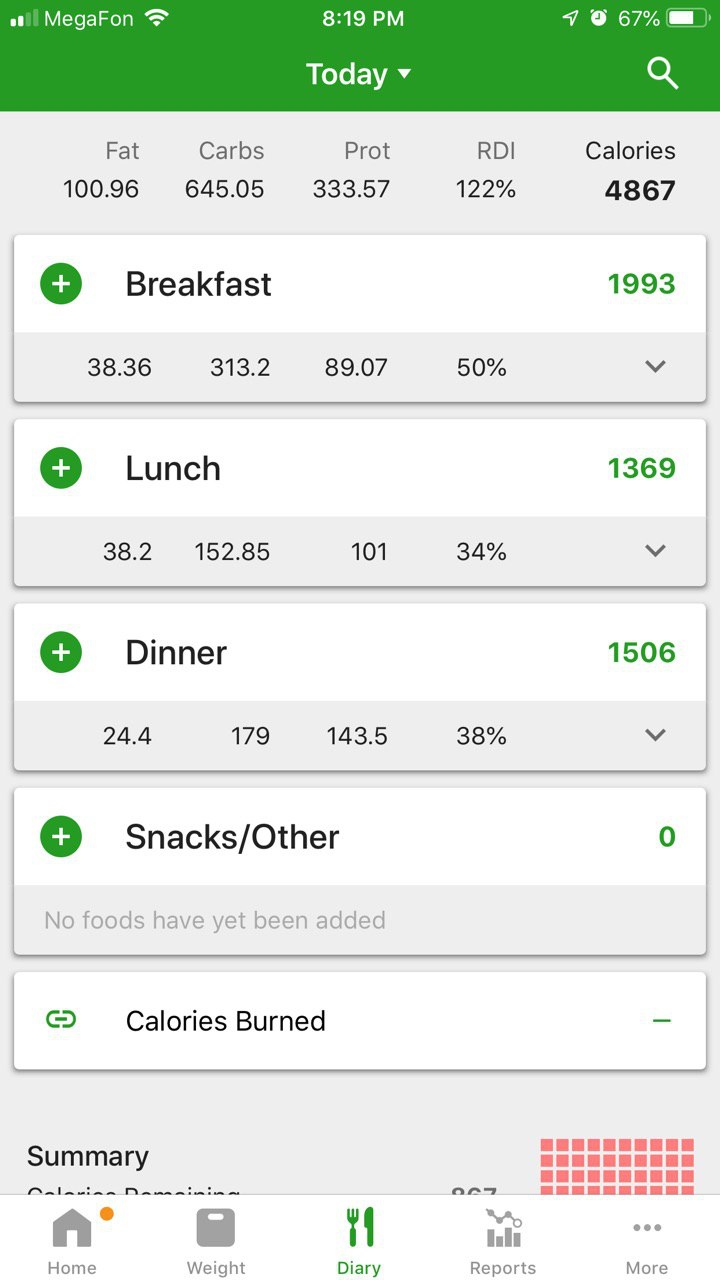The image size is (720, 1280).
Task: Tap the total Calories 4867 value
Action: pyautogui.click(x=640, y=190)
